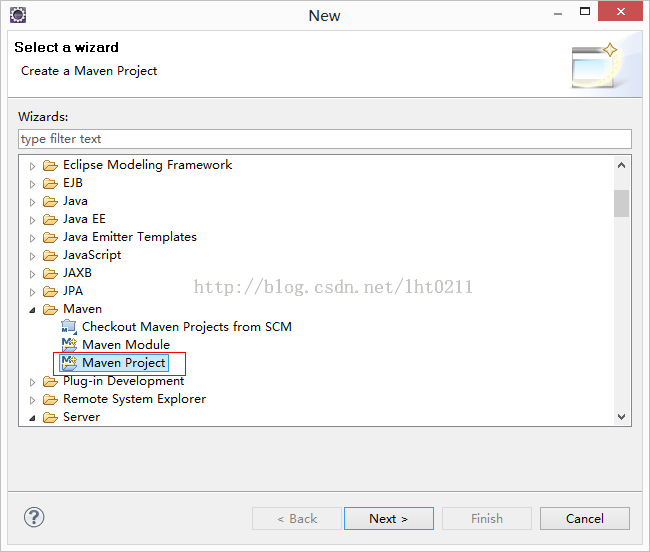
Task: Select the Java Emitter Templates label
Action: [x=130, y=237]
